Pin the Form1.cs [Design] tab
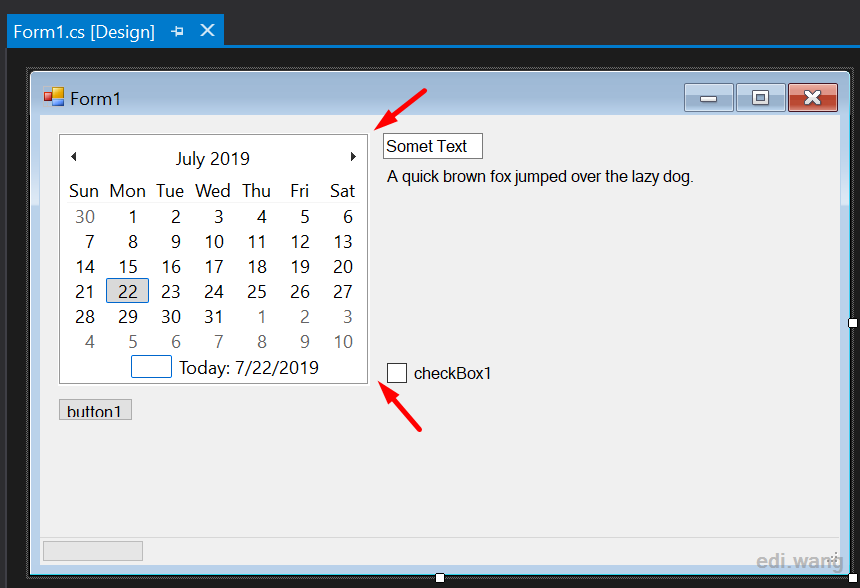 [x=177, y=31]
